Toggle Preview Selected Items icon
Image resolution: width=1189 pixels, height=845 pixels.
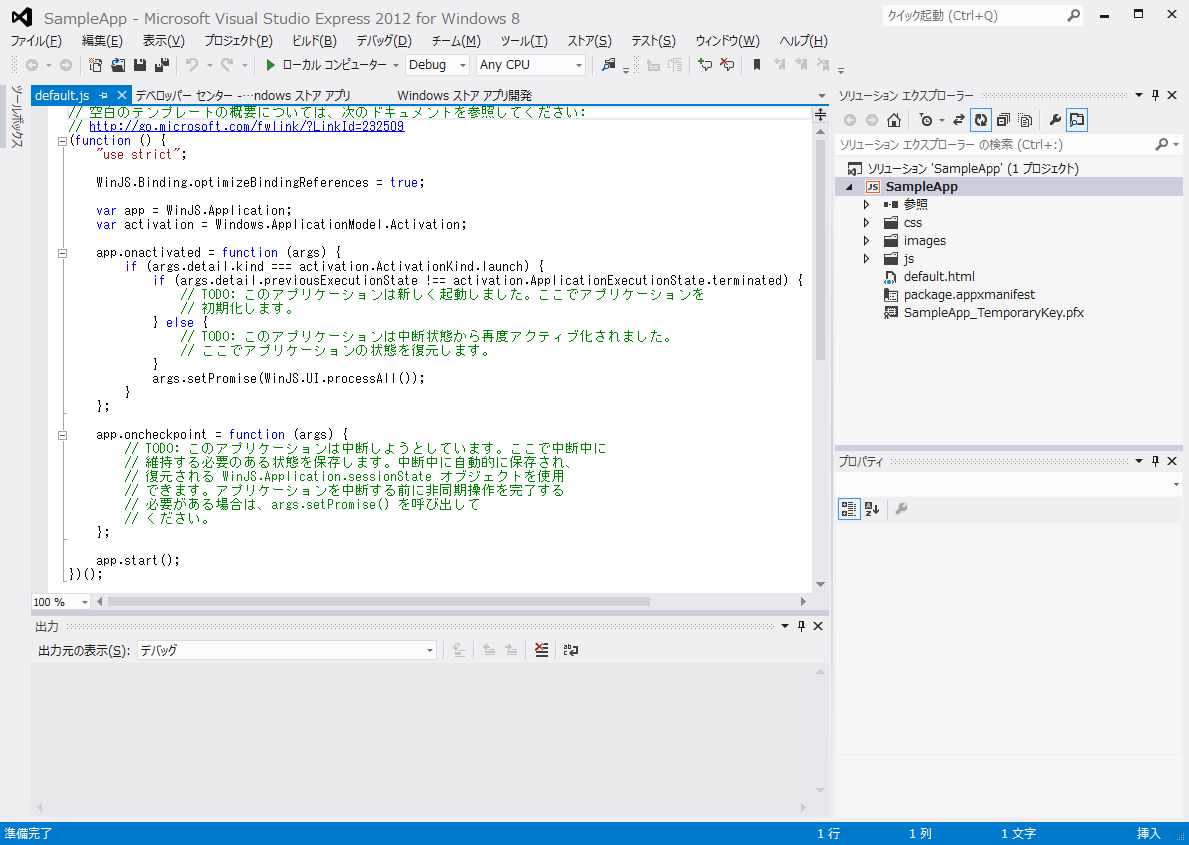pyautogui.click(x=1077, y=120)
